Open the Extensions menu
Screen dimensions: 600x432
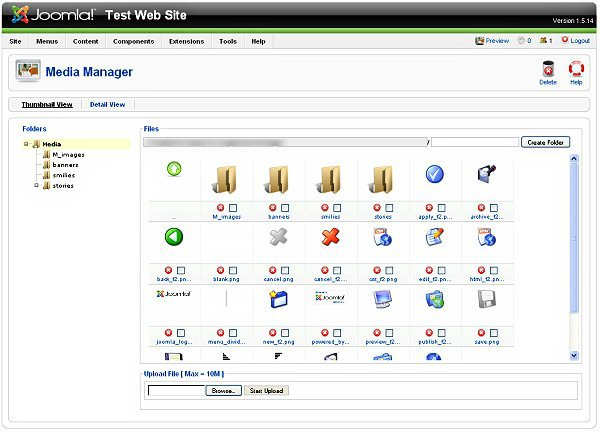click(x=186, y=41)
